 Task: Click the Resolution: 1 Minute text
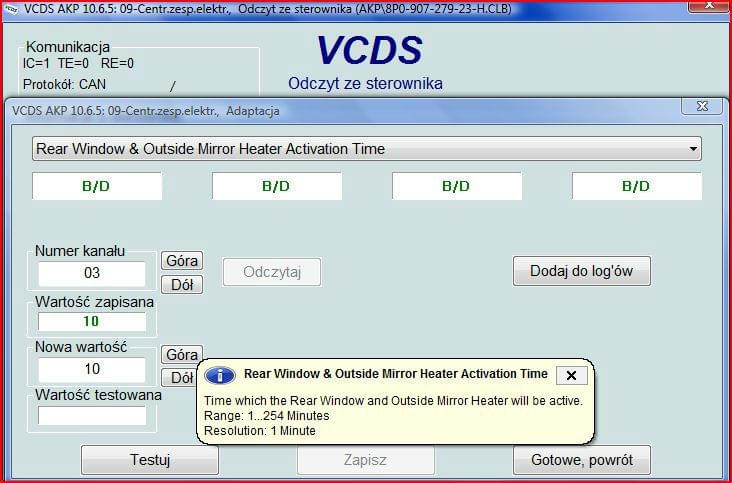click(x=260, y=430)
